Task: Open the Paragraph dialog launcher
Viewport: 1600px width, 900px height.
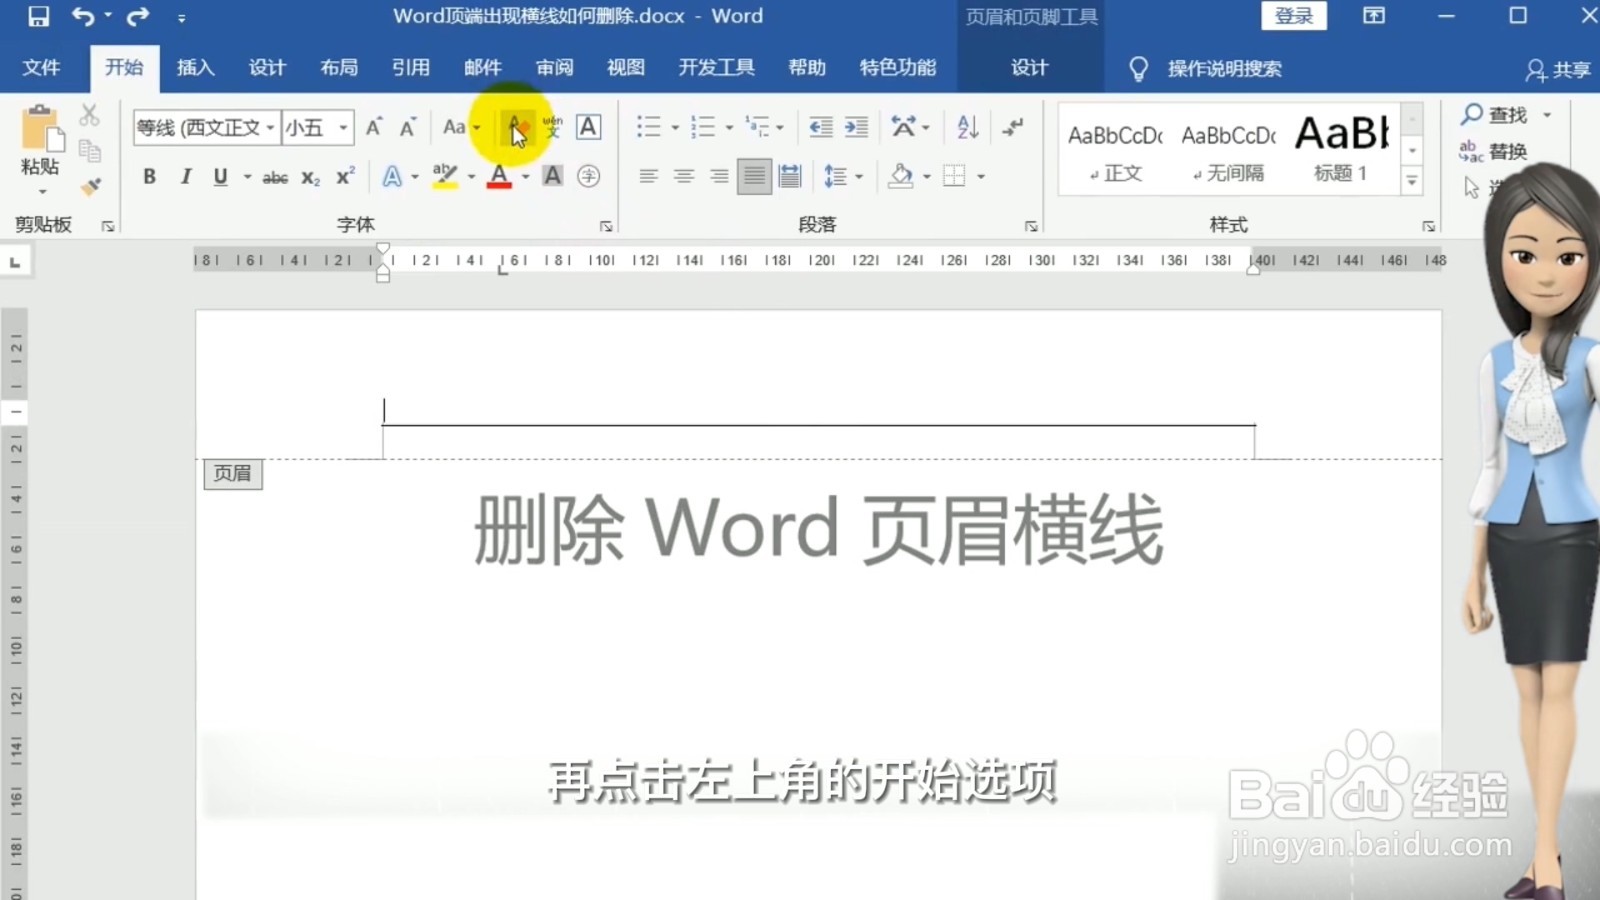Action: tap(1030, 227)
